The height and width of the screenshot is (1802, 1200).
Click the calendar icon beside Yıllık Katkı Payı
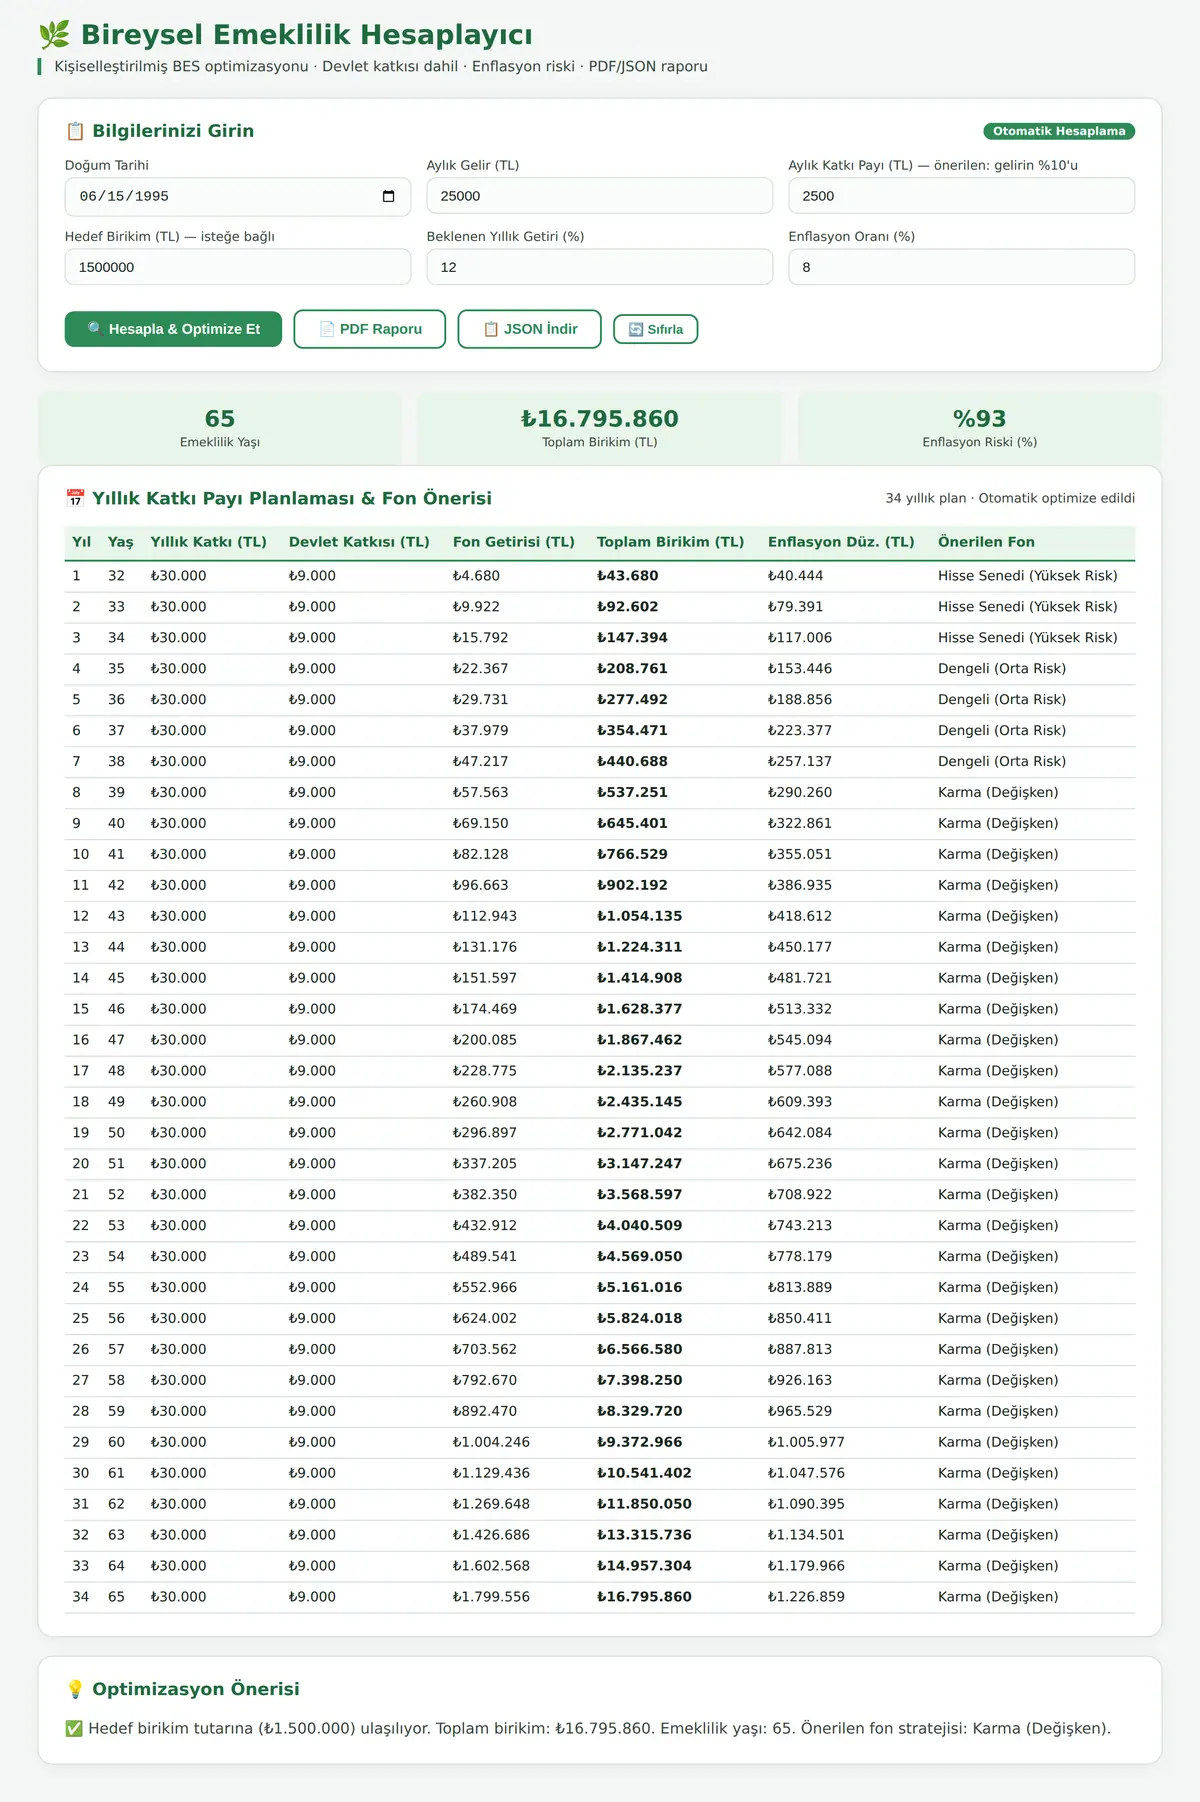75,498
